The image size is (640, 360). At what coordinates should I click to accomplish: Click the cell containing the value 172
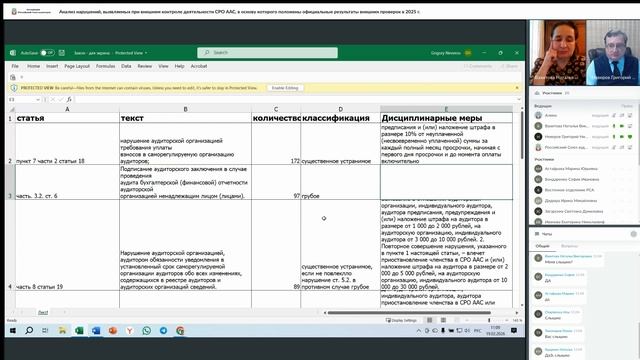pyautogui.click(x=276, y=144)
